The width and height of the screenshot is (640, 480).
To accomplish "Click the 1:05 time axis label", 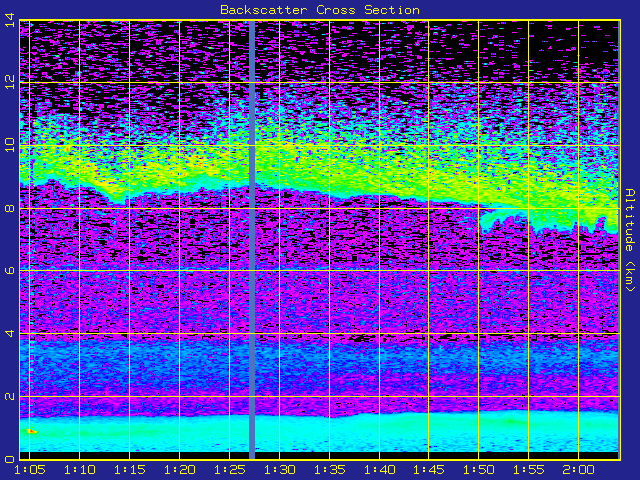I will (x=30, y=470).
